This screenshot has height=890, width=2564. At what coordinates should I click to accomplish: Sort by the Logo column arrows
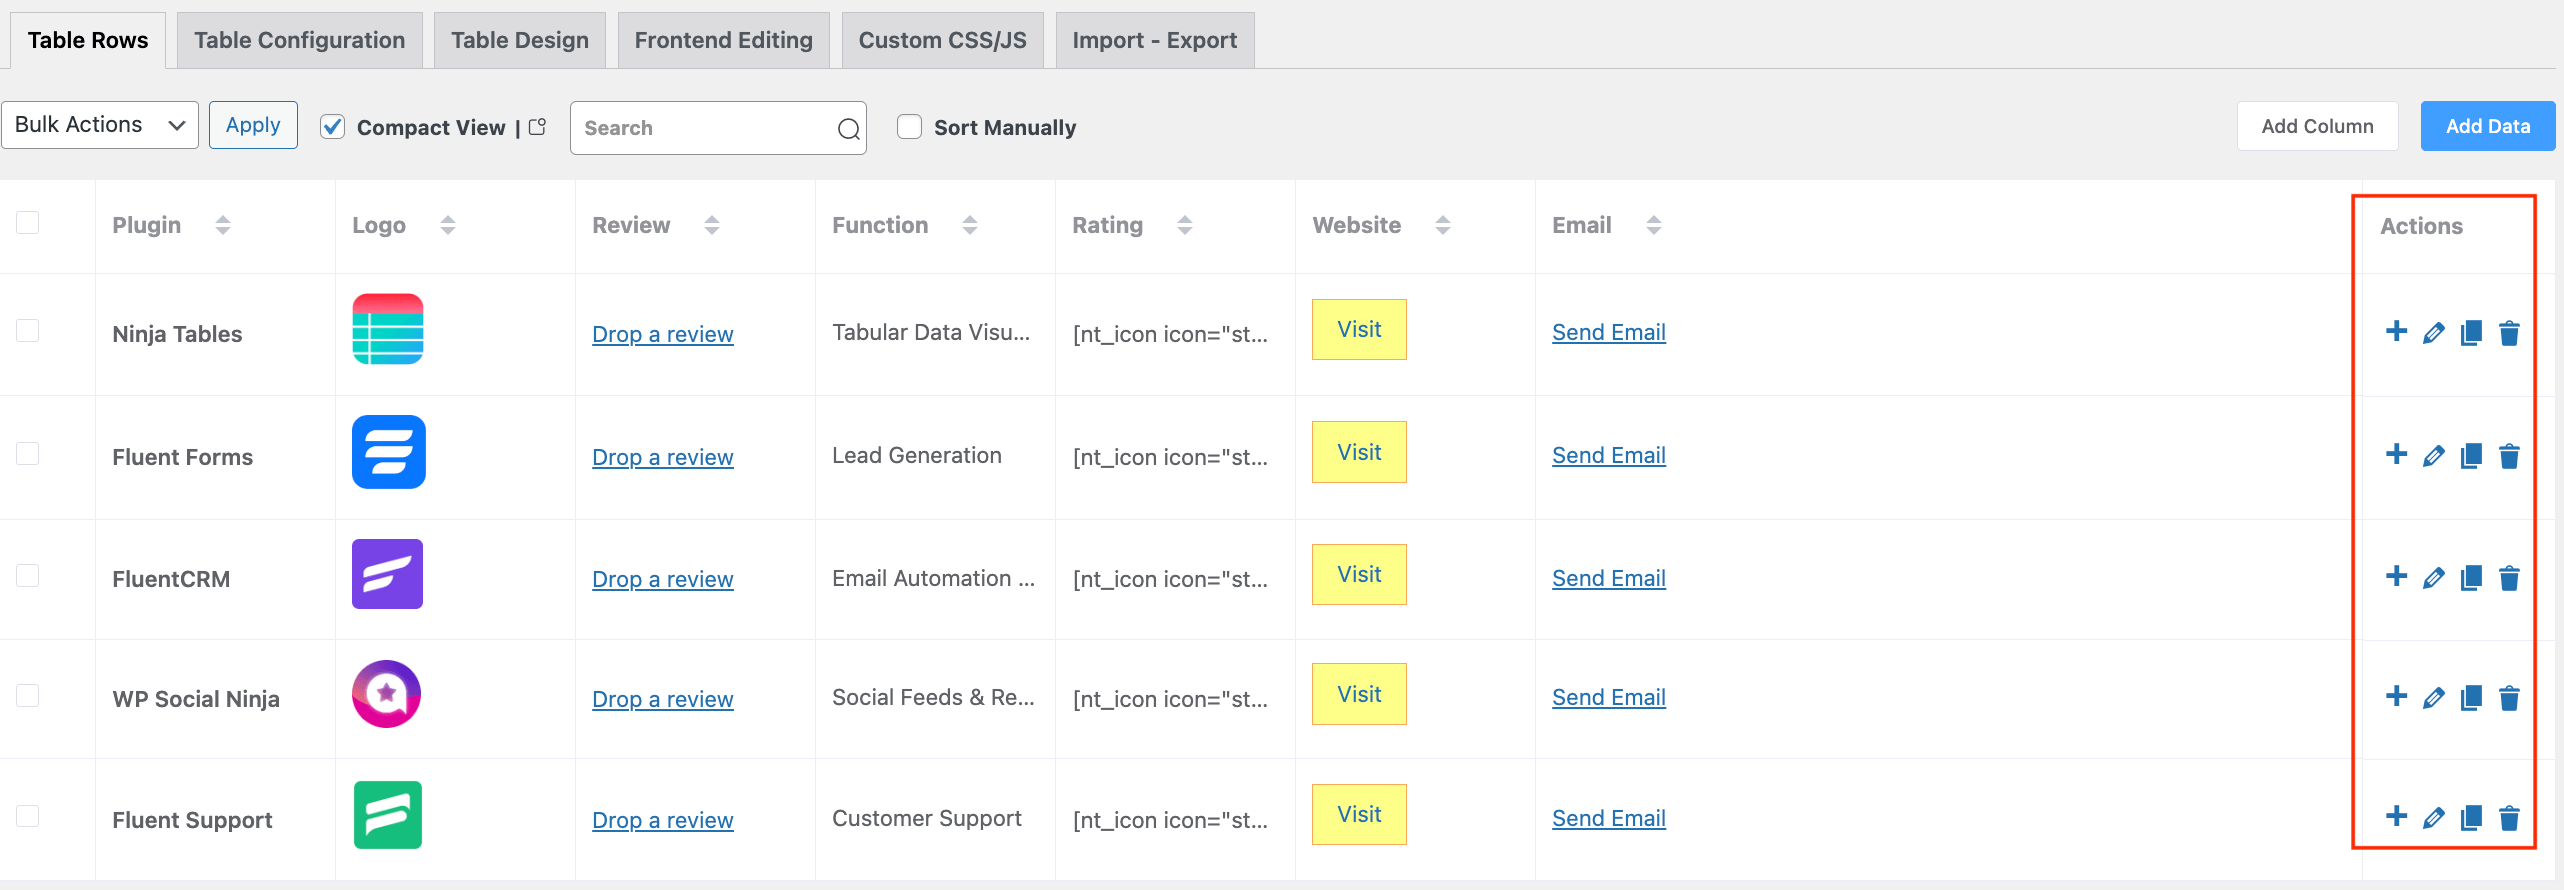point(448,225)
